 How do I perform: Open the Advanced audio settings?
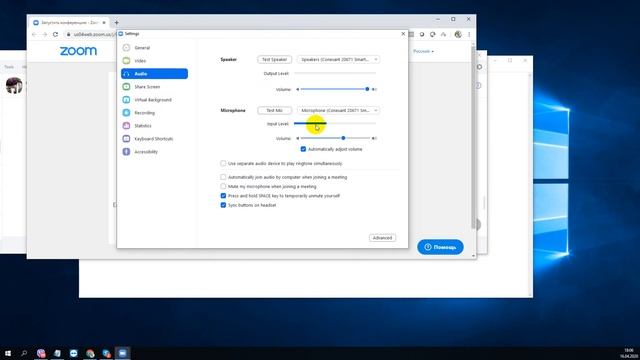(x=382, y=238)
